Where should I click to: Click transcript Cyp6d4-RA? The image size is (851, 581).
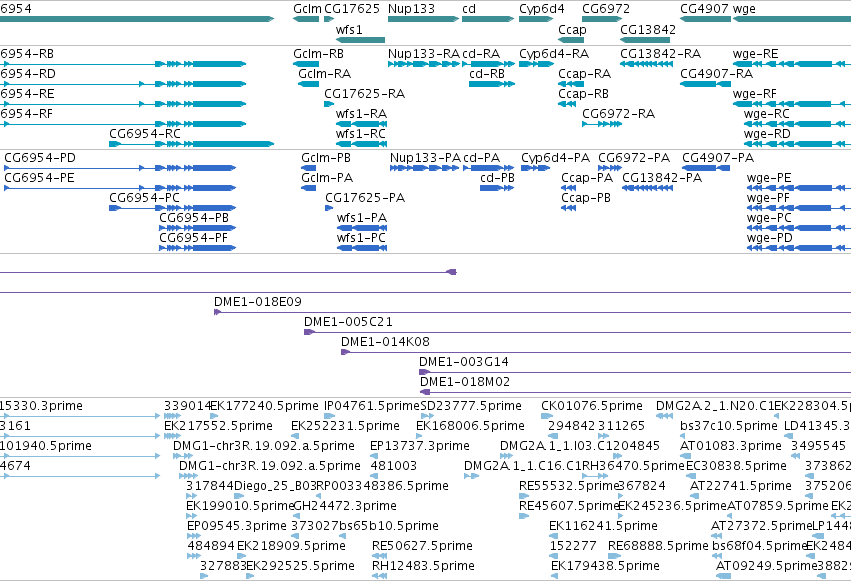554,54
